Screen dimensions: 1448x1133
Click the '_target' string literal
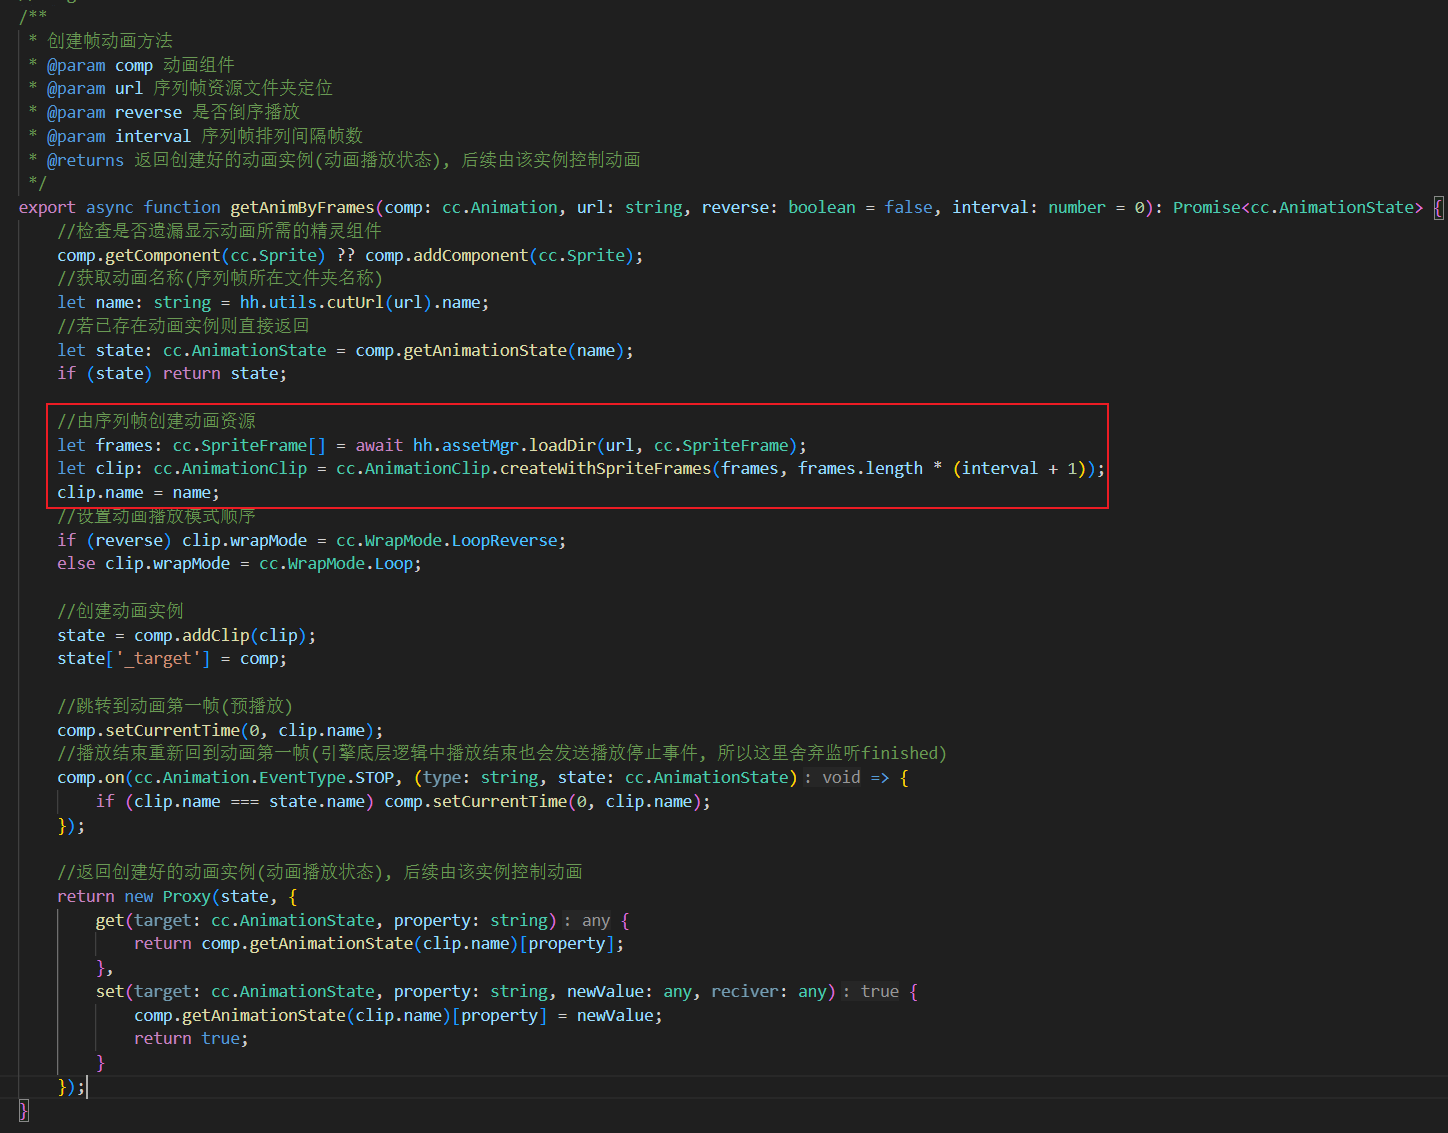(162, 659)
